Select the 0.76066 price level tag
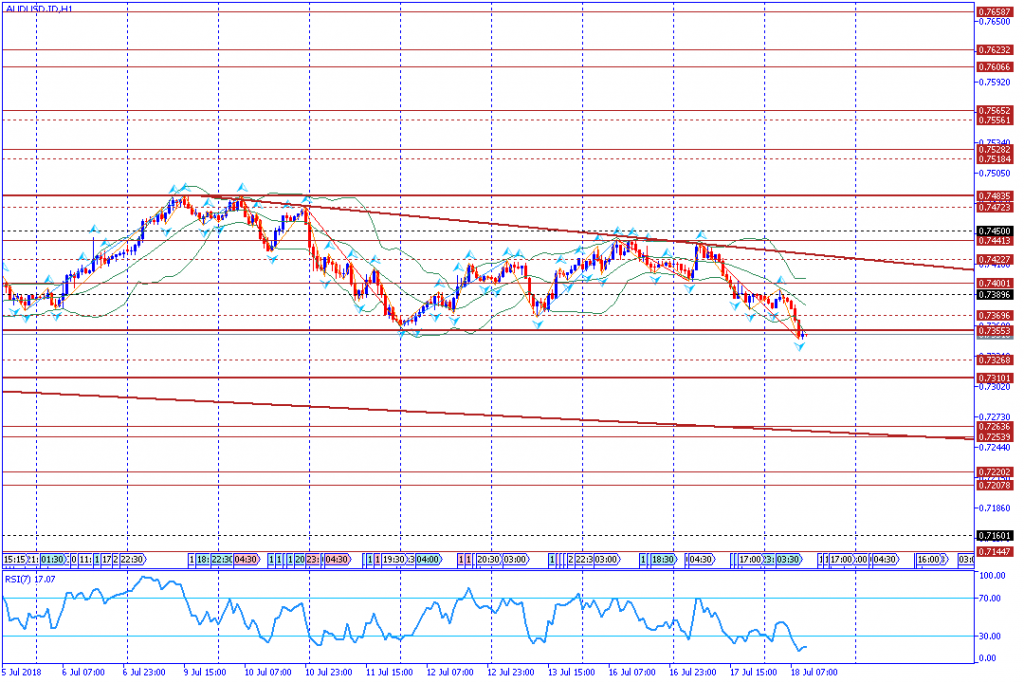The height and width of the screenshot is (683, 1024). (x=995, y=67)
